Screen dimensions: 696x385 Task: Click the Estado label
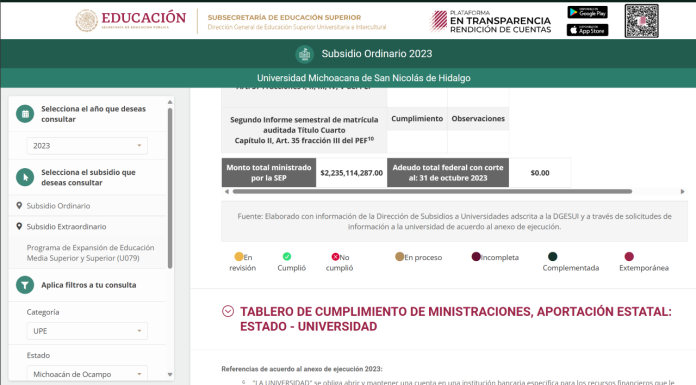(x=38, y=355)
